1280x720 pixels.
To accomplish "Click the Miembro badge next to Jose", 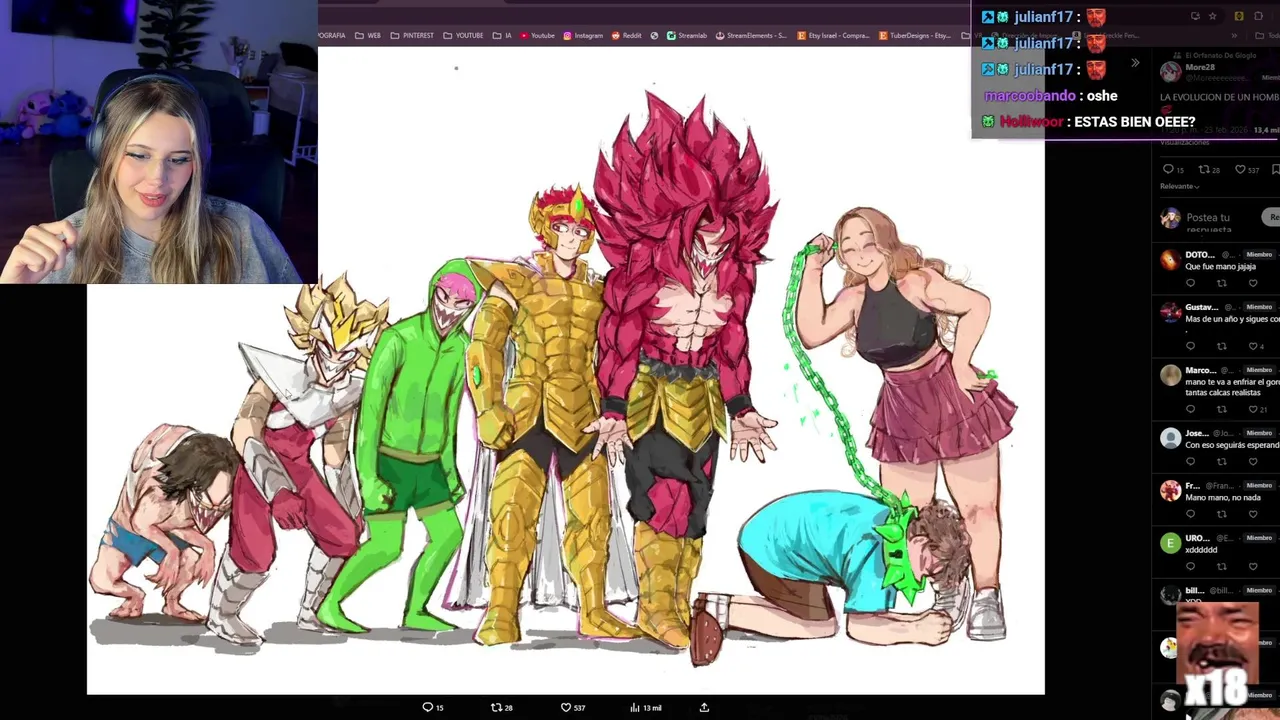I will [x=1259, y=433].
